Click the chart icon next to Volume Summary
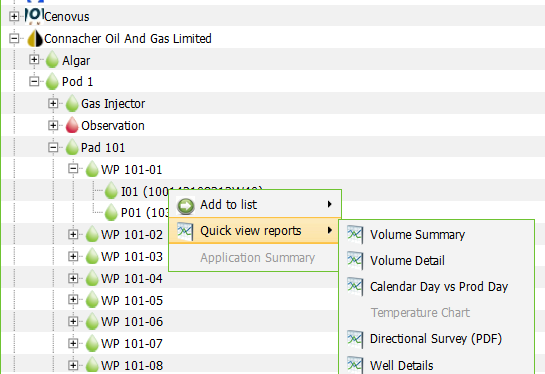The width and height of the screenshot is (545, 374). coord(355,235)
